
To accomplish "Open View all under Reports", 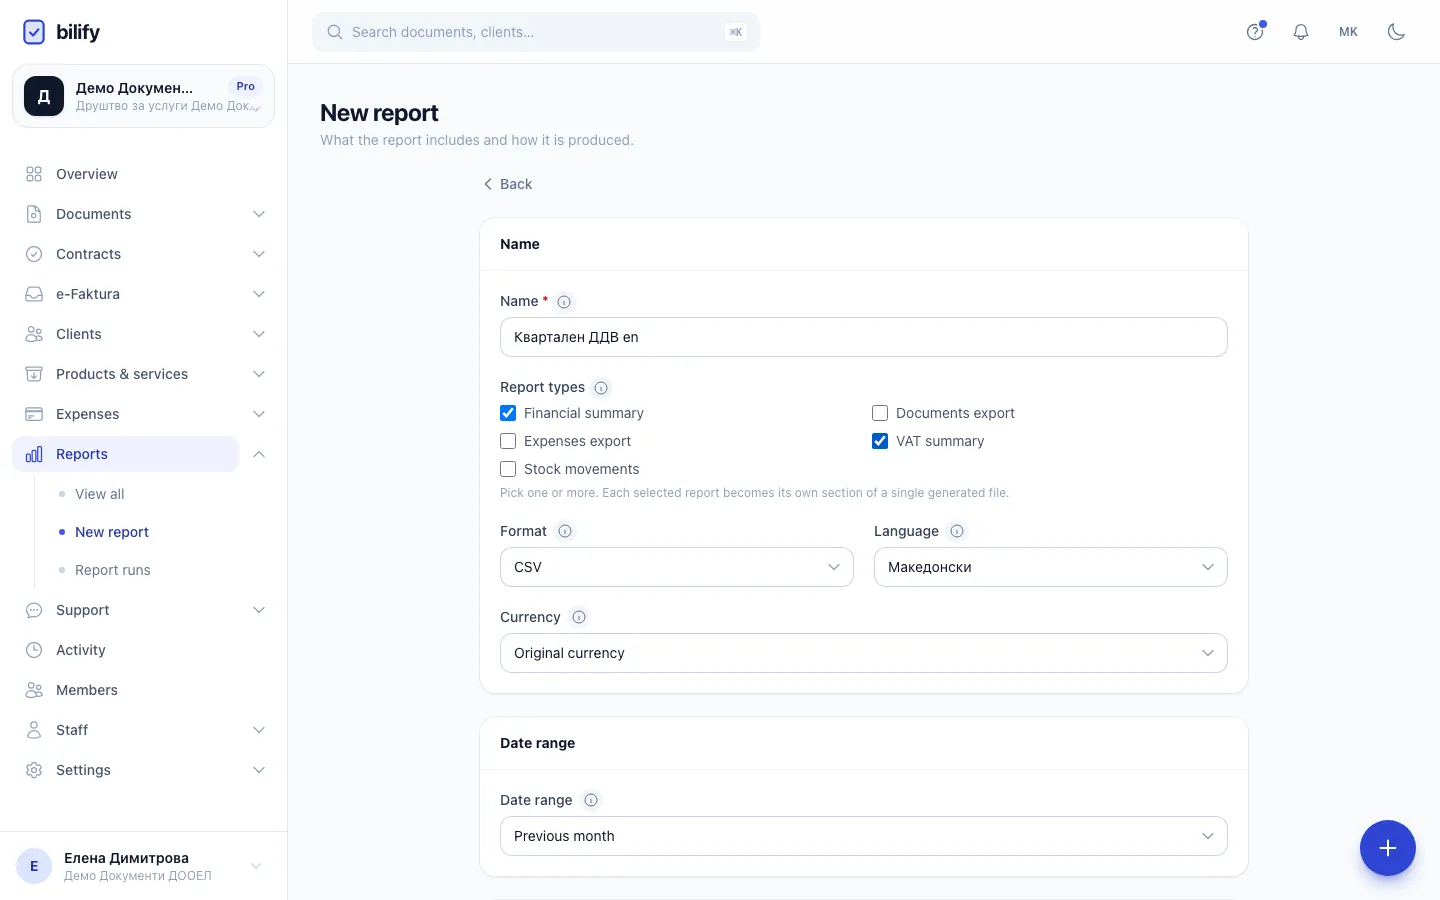I will (x=100, y=494).
